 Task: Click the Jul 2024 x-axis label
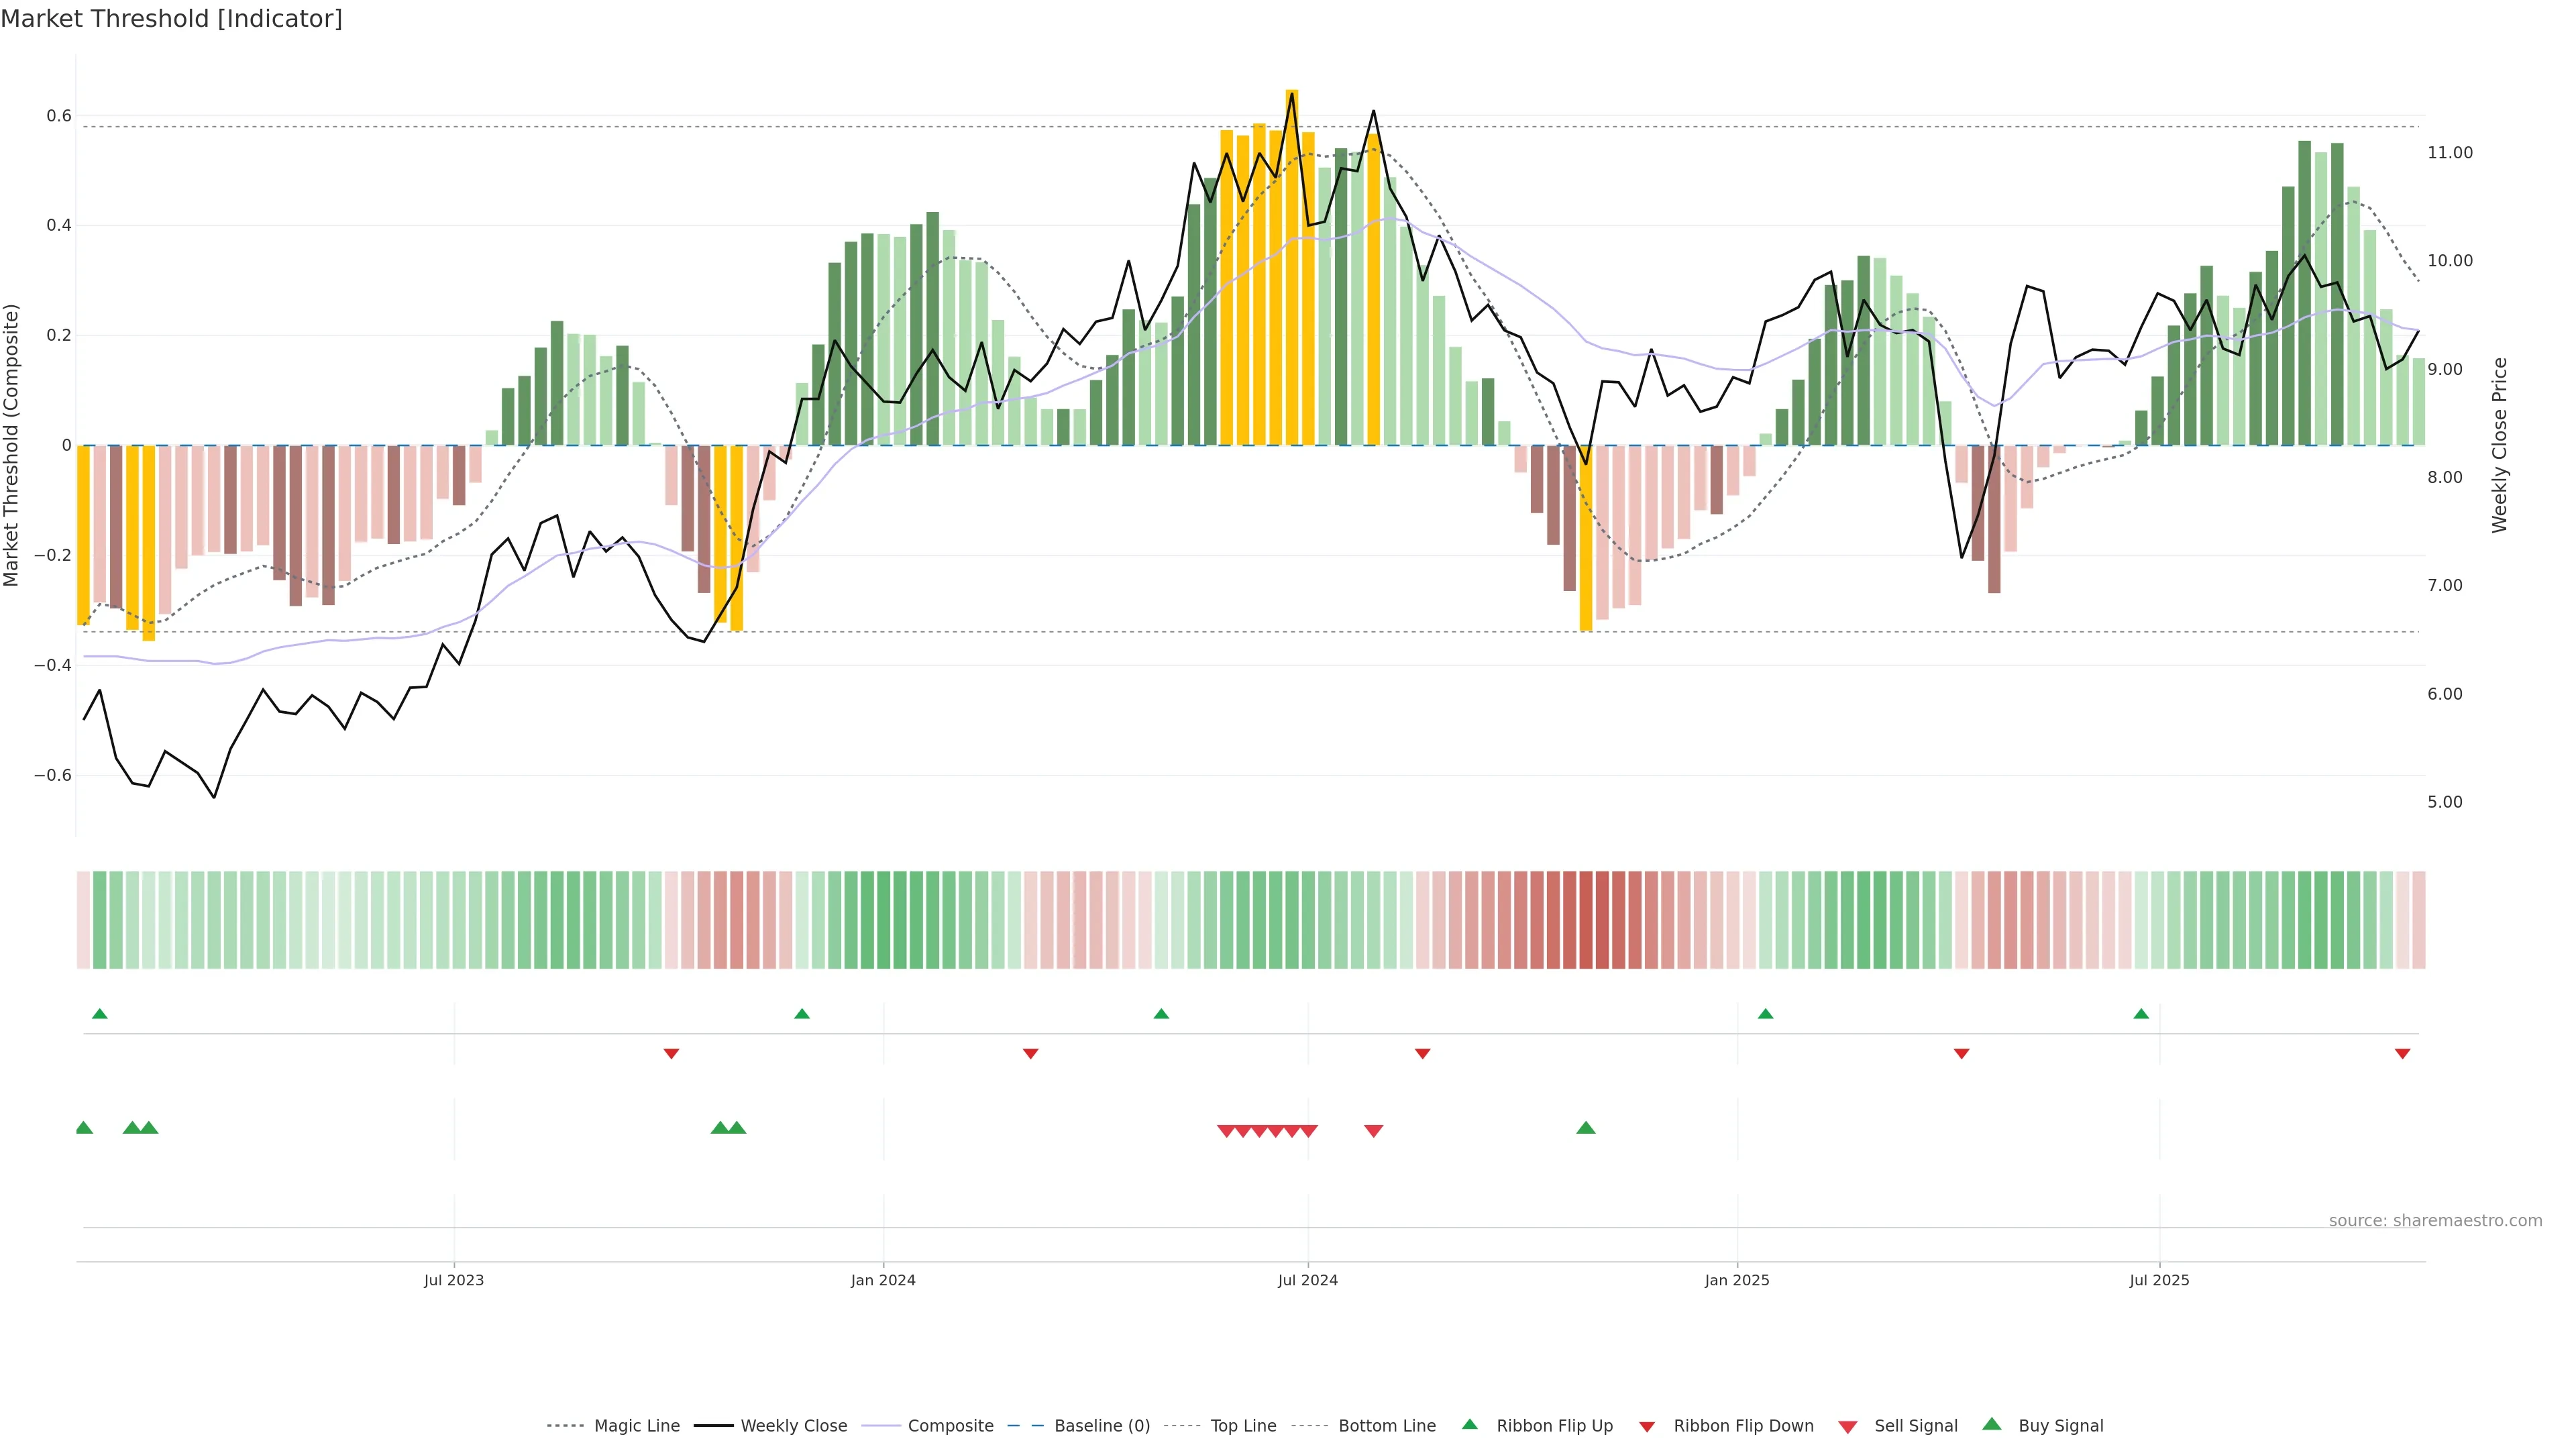point(1307,1280)
